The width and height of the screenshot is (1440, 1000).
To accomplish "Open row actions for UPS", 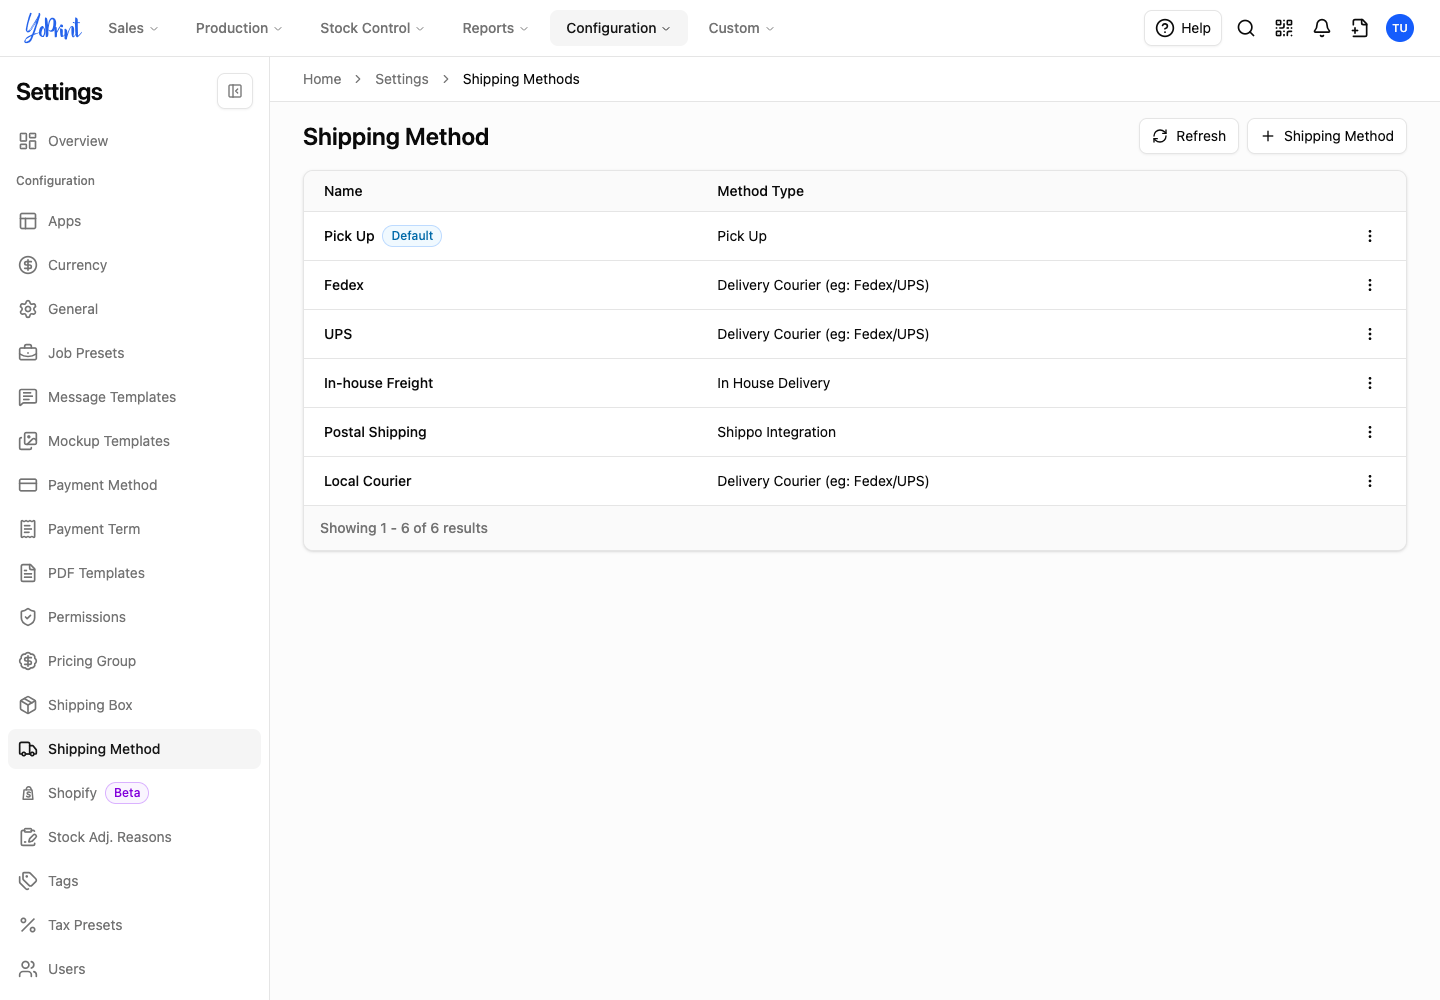I will [x=1370, y=334].
